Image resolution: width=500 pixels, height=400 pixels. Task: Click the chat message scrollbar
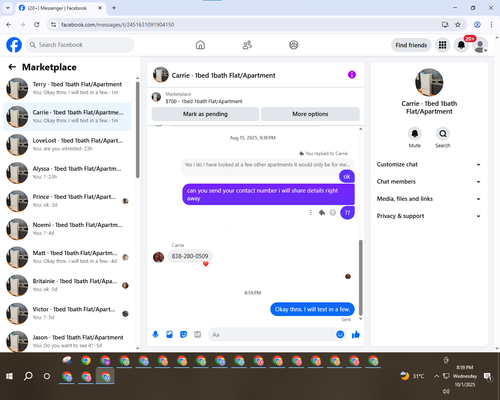point(361,277)
